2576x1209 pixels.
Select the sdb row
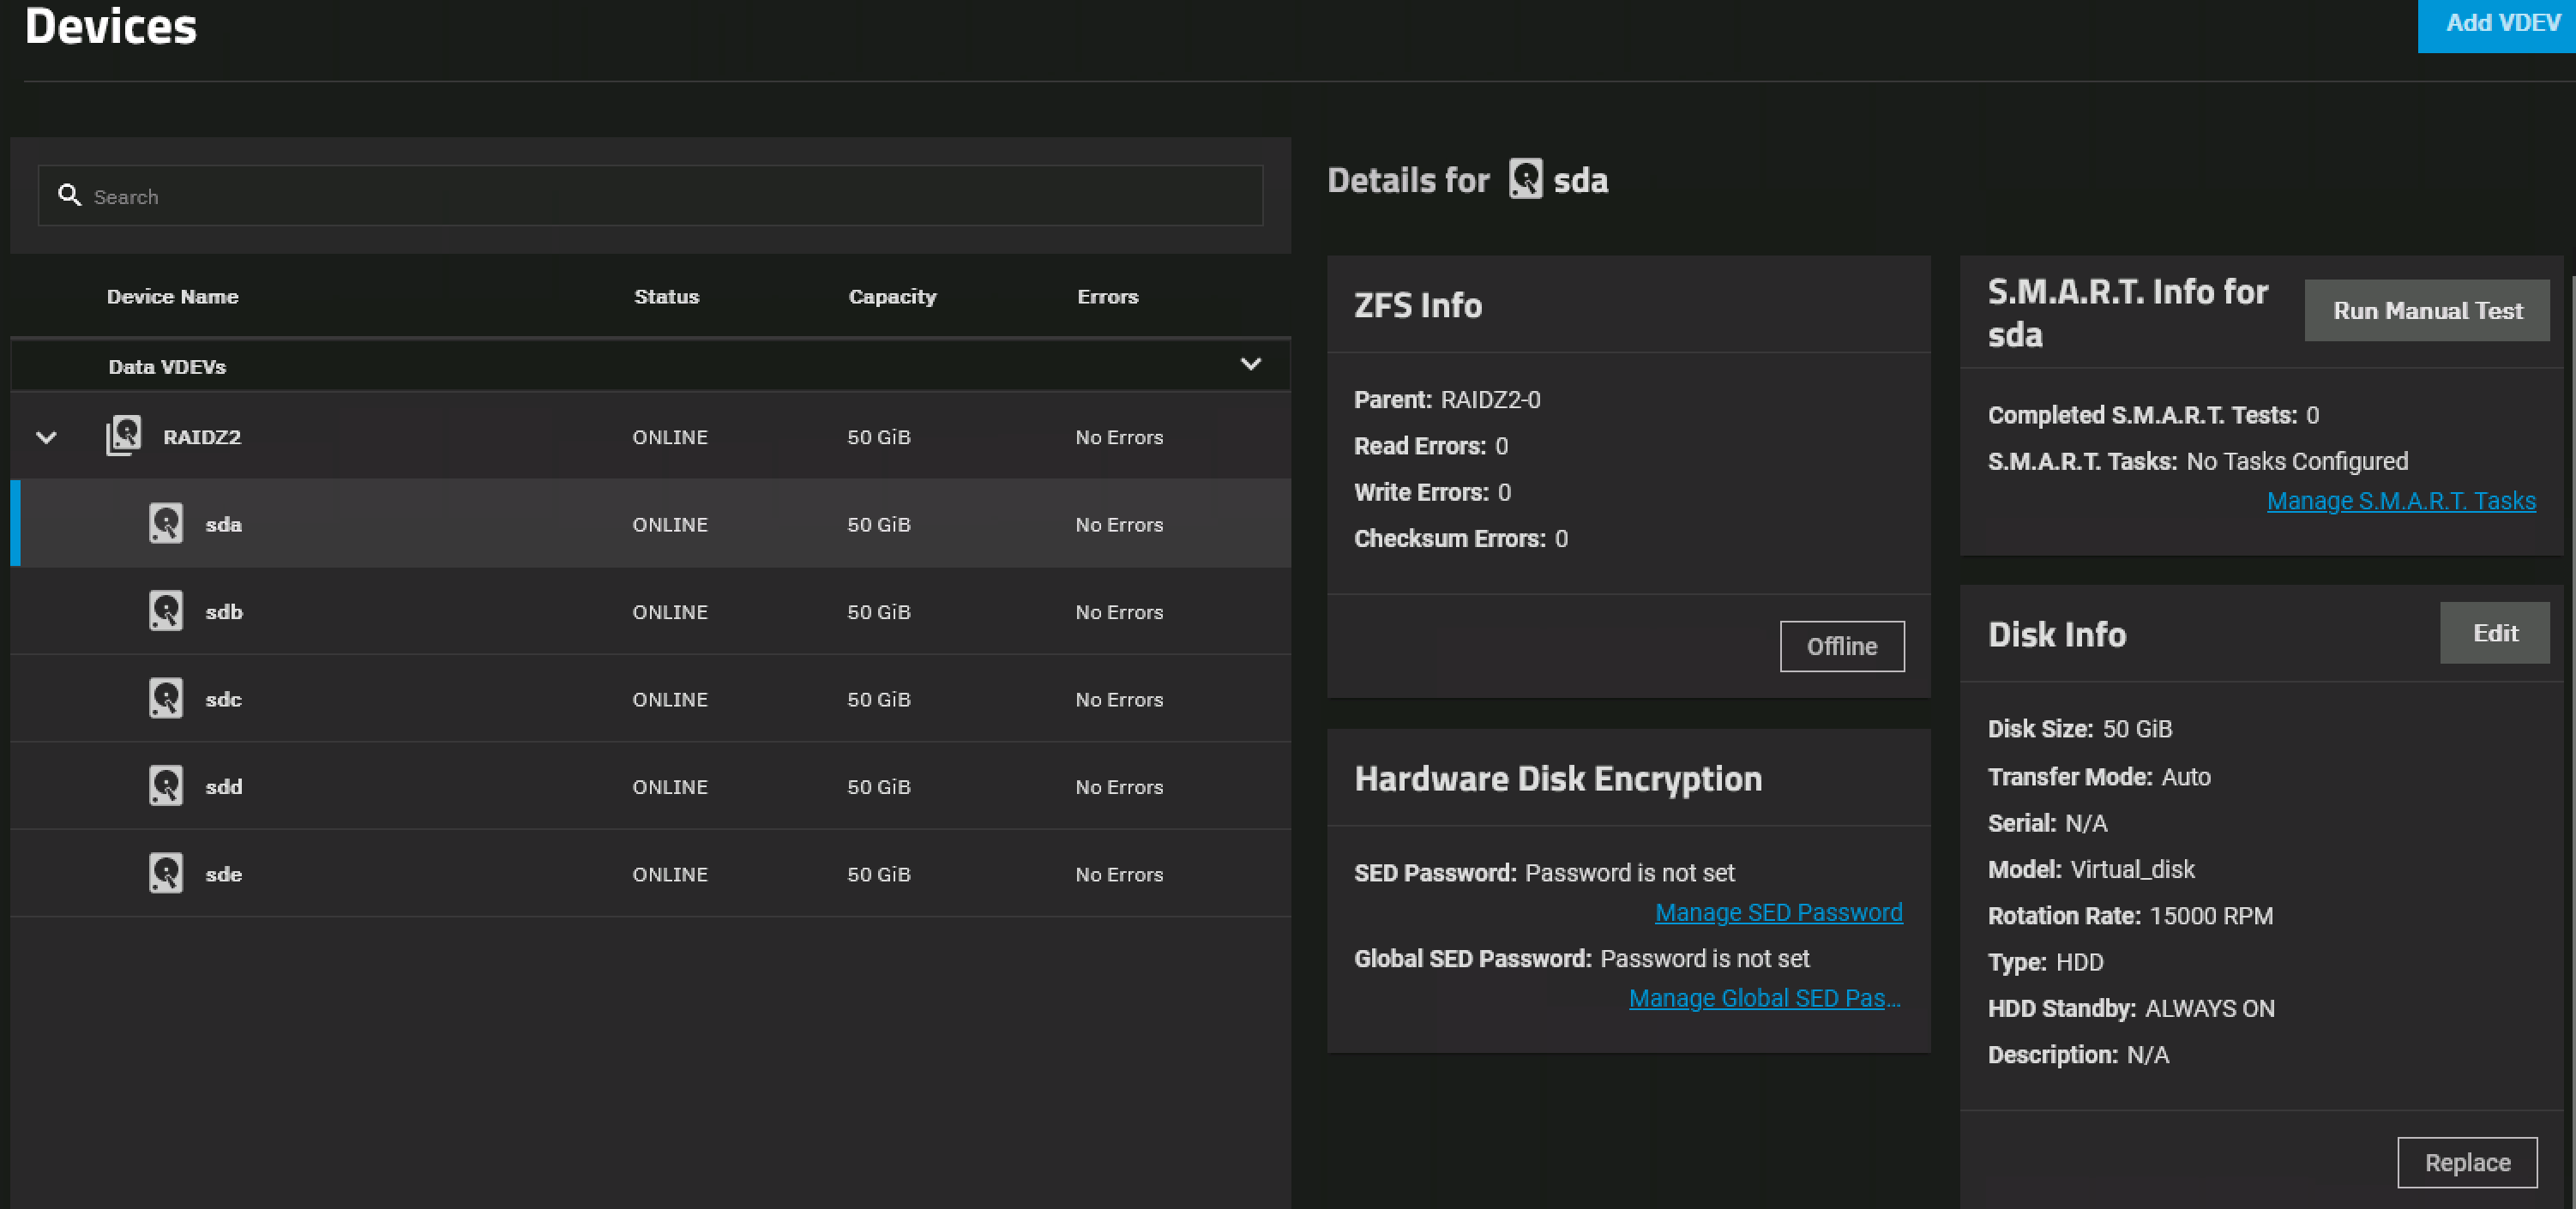(x=650, y=611)
